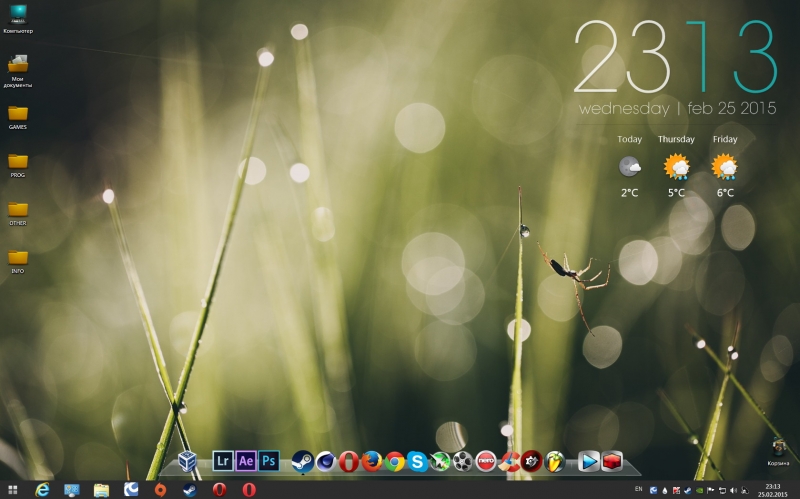
Task: Click the '6°C' temperature text
Action: (725, 193)
